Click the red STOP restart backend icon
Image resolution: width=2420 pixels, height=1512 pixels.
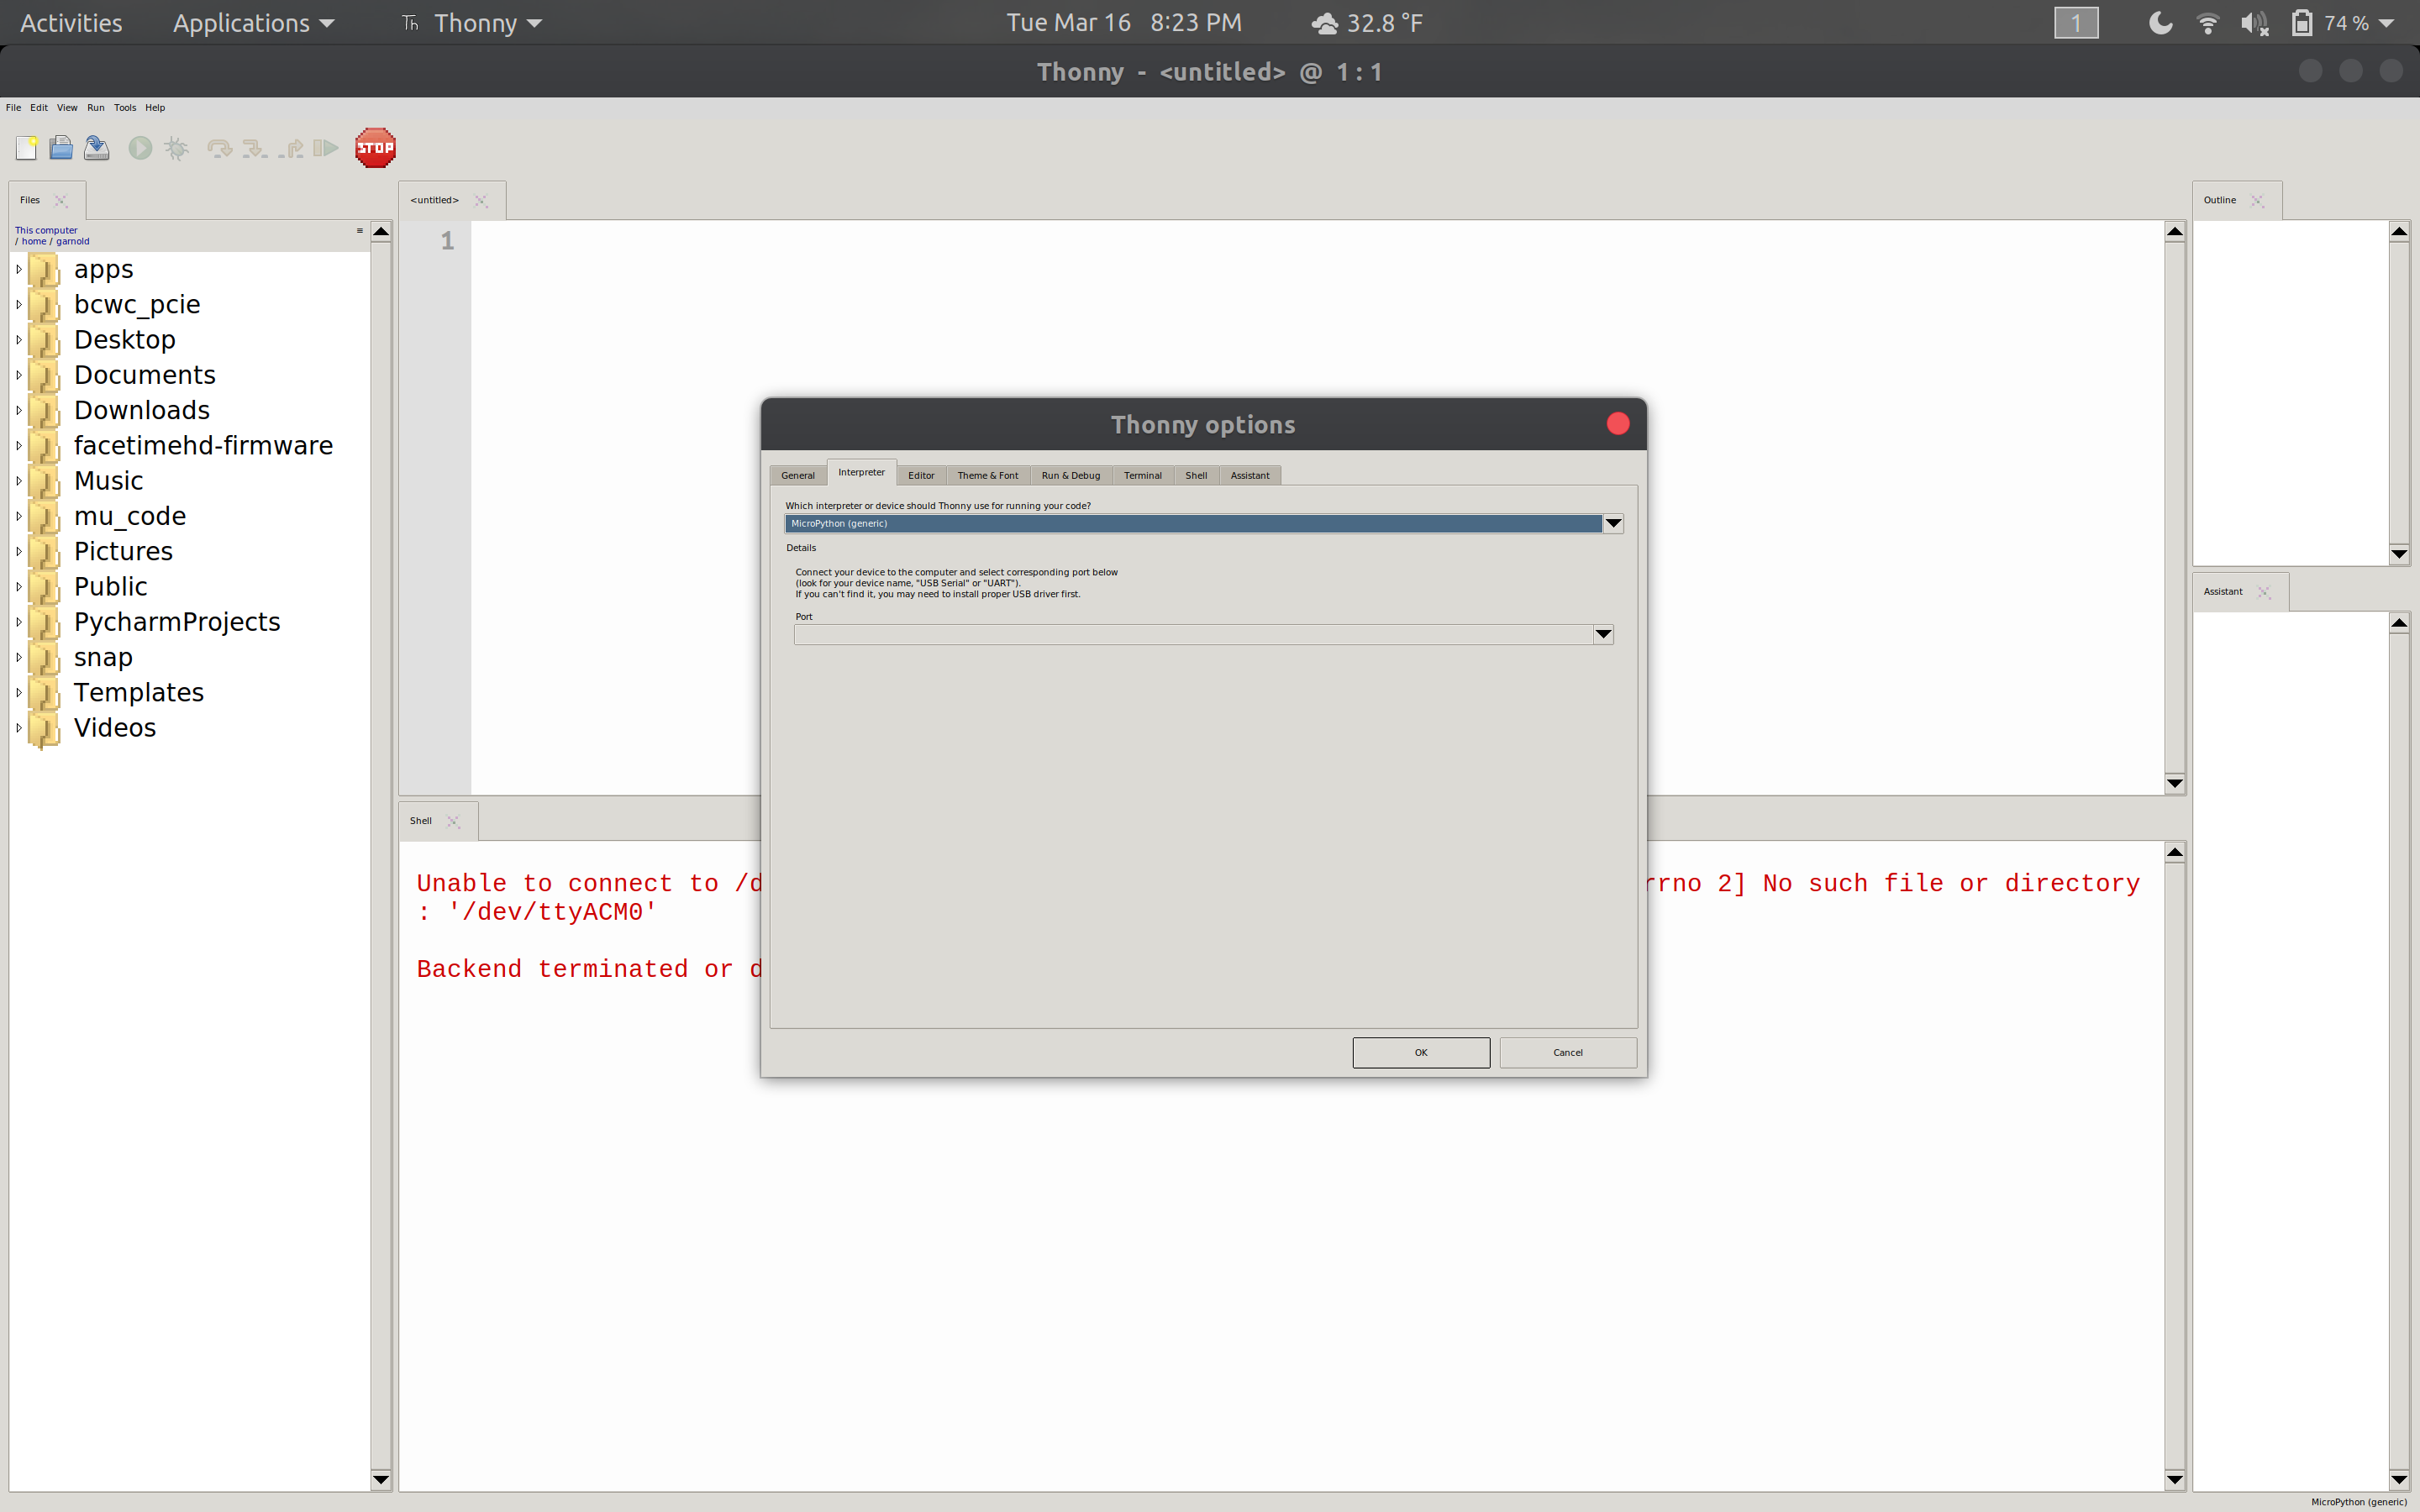pyautogui.click(x=375, y=148)
